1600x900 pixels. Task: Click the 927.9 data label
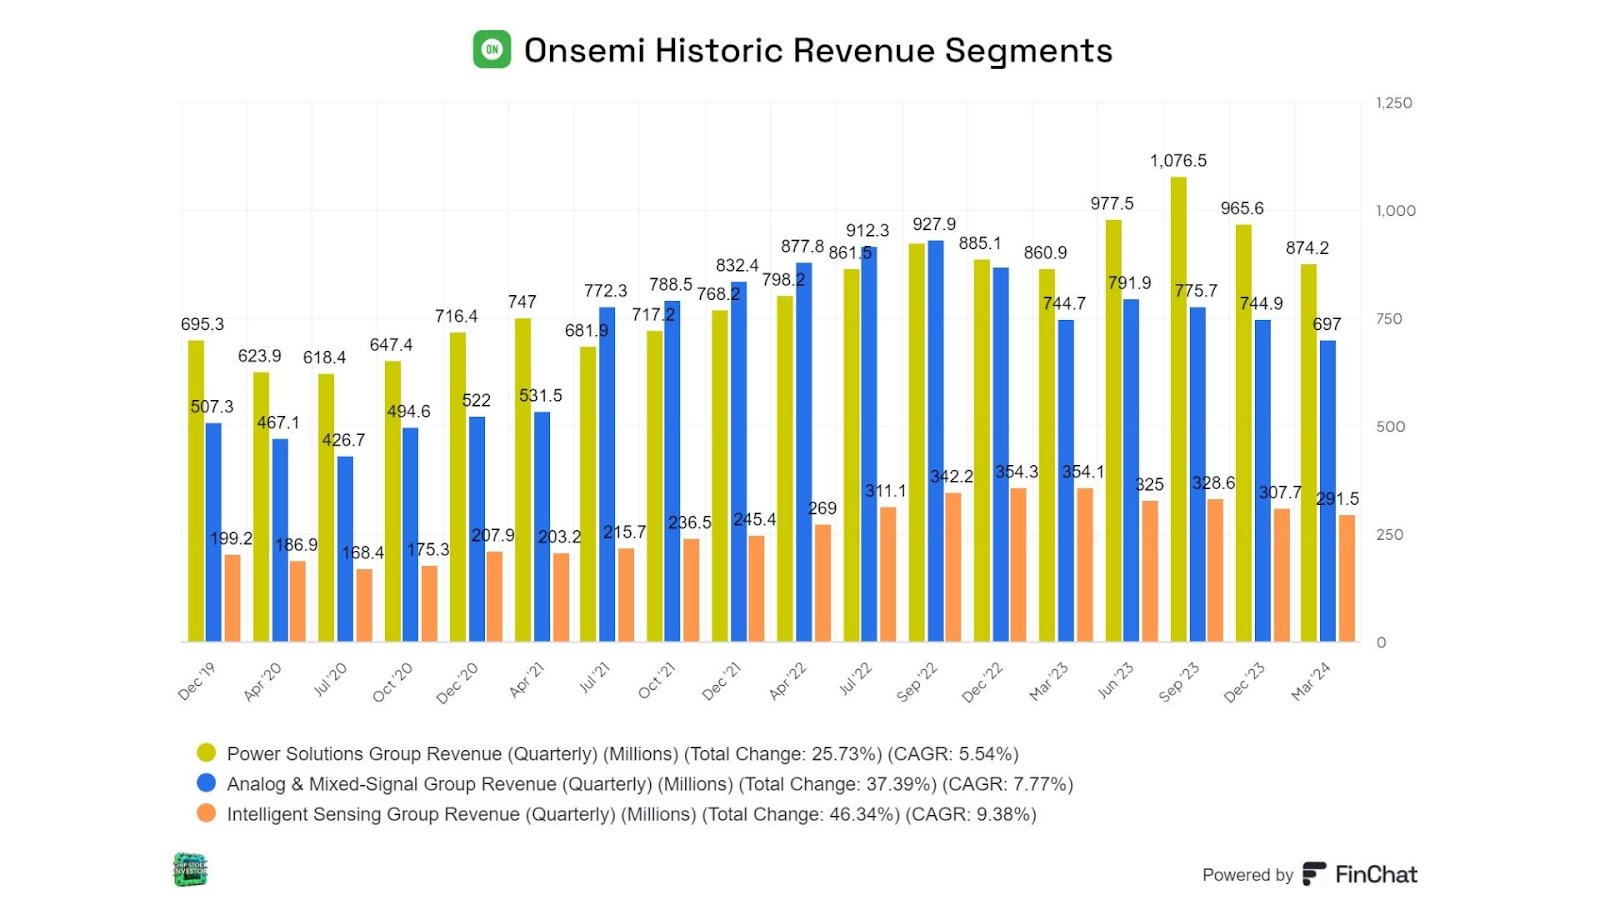(x=934, y=225)
